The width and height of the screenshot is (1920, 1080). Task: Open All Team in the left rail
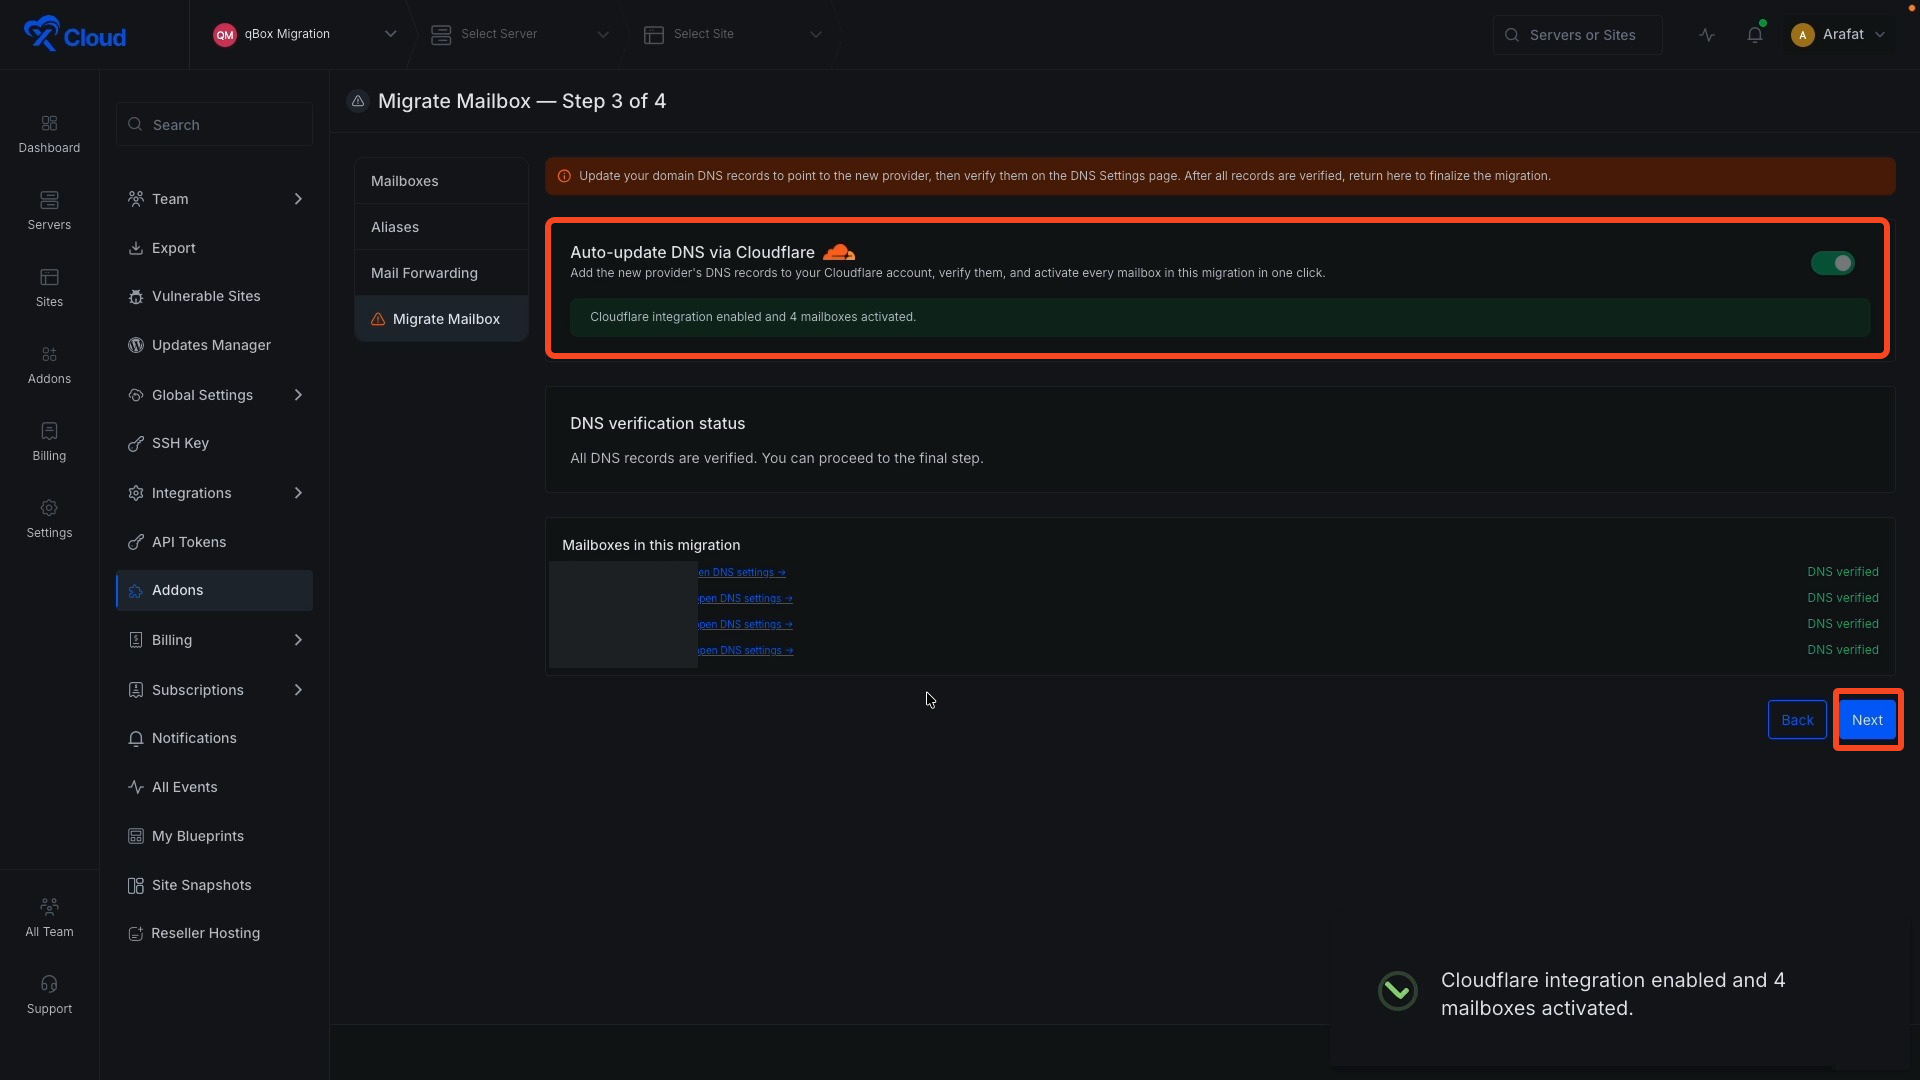click(x=49, y=918)
